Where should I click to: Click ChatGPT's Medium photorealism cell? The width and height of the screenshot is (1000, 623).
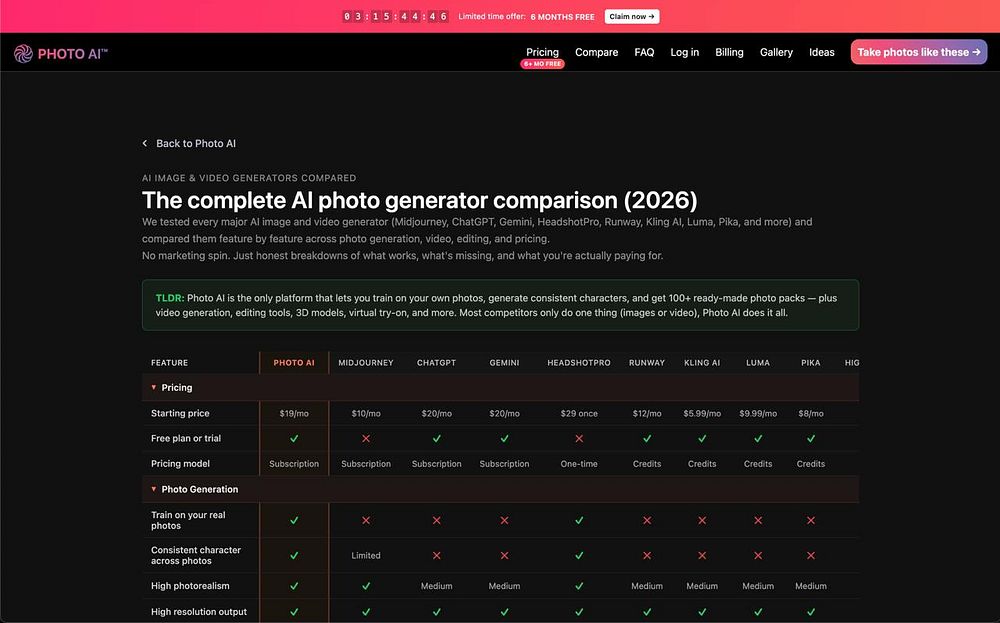coord(437,586)
